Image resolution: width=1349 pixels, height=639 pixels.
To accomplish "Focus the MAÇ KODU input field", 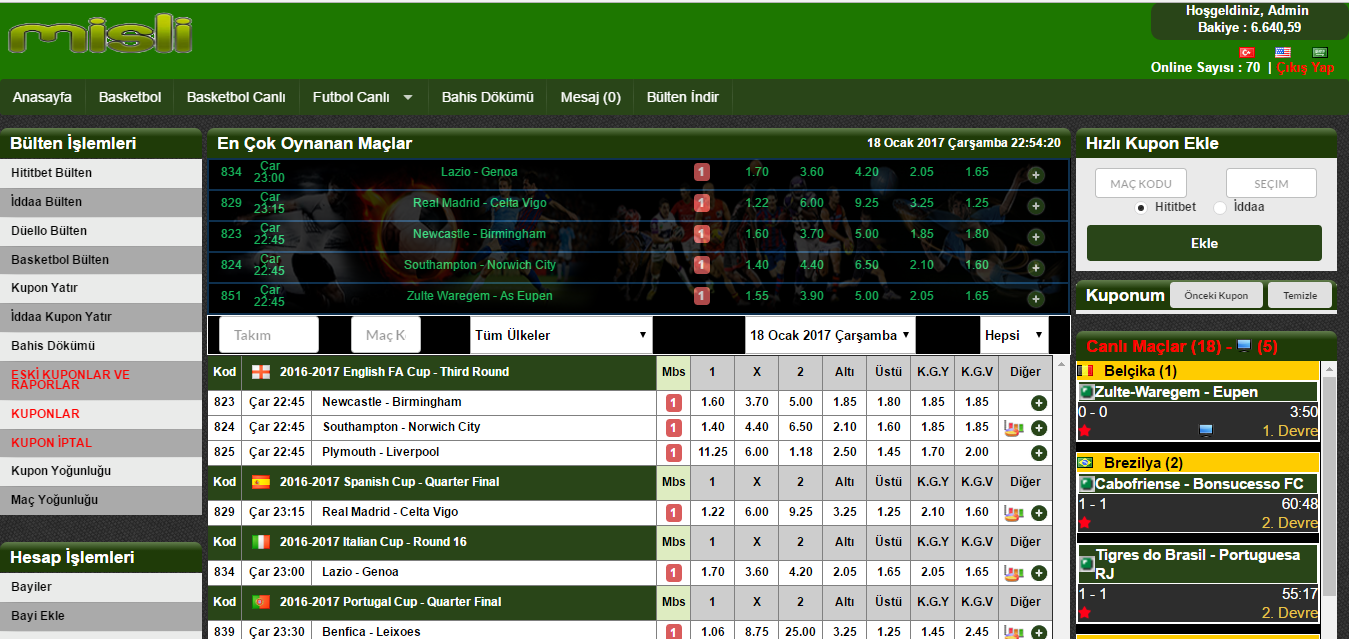I will pos(1141,183).
